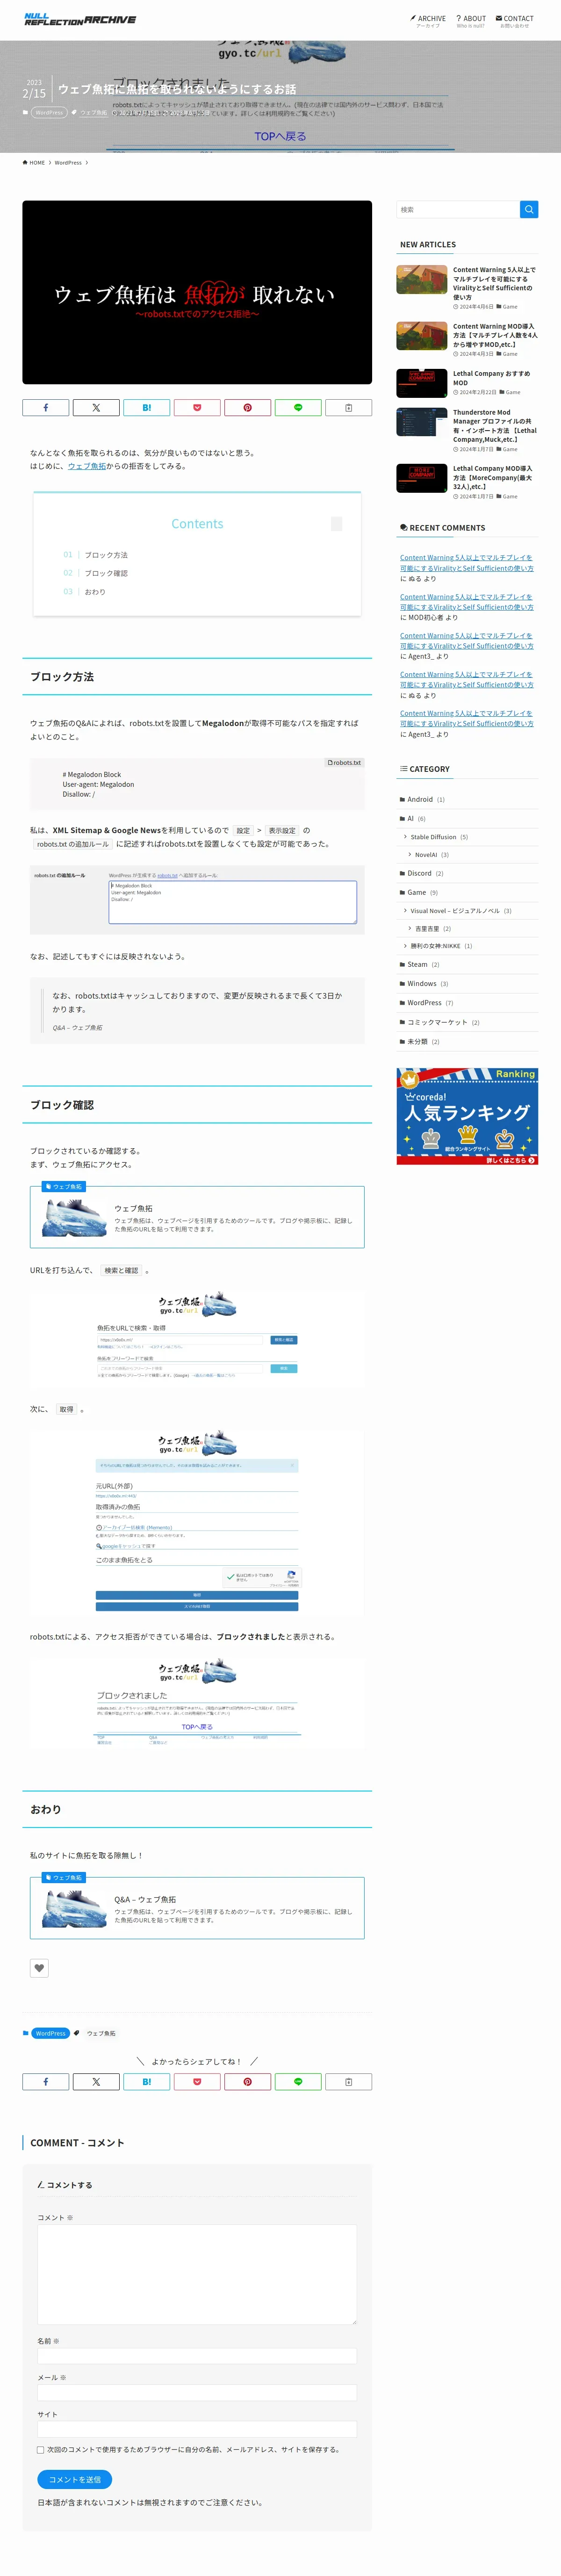This screenshot has width=561, height=2576.
Task: Click the blue search magnifier button
Action: [529, 209]
